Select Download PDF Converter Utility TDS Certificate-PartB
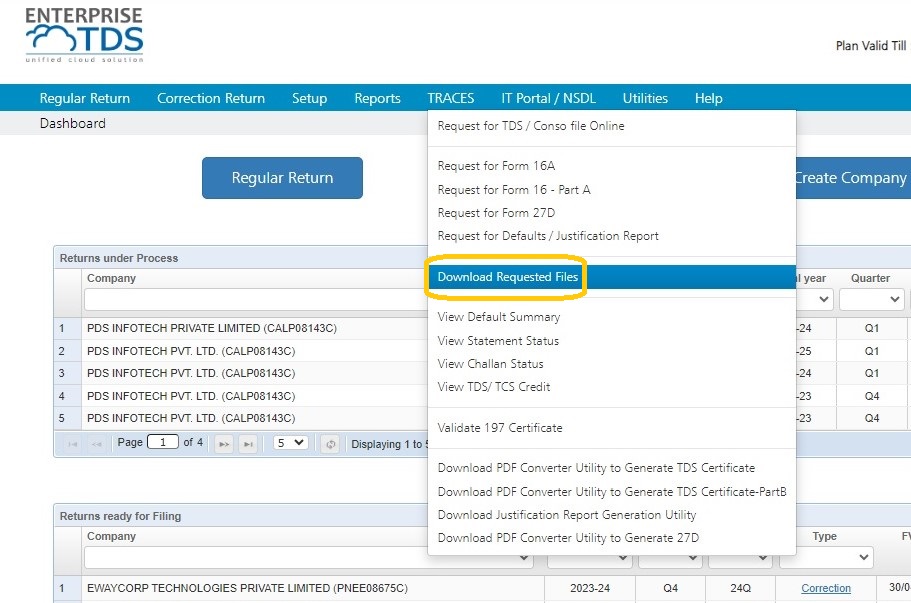911x603 pixels. coord(612,491)
